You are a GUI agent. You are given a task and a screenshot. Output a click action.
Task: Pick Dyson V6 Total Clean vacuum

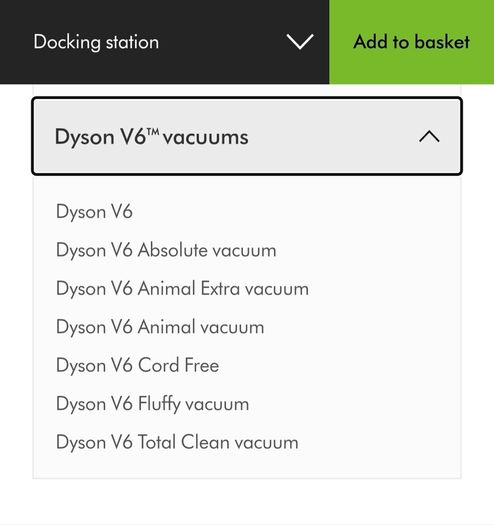tap(177, 442)
